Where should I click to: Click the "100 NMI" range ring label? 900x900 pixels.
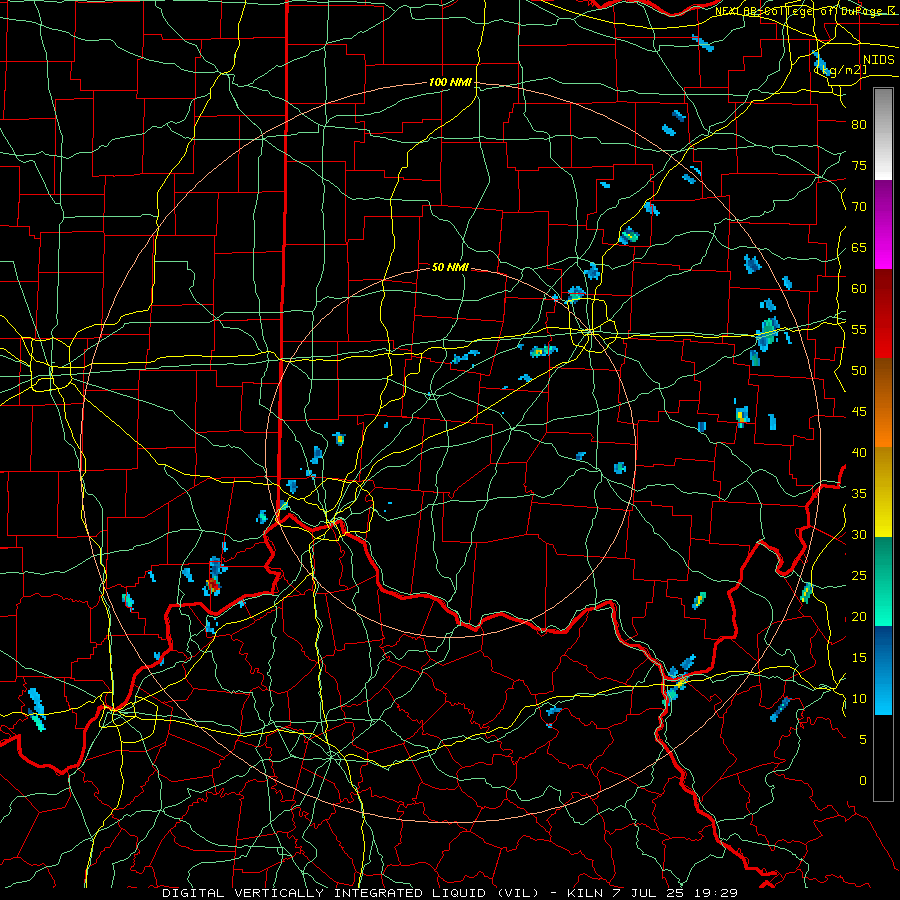(450, 83)
